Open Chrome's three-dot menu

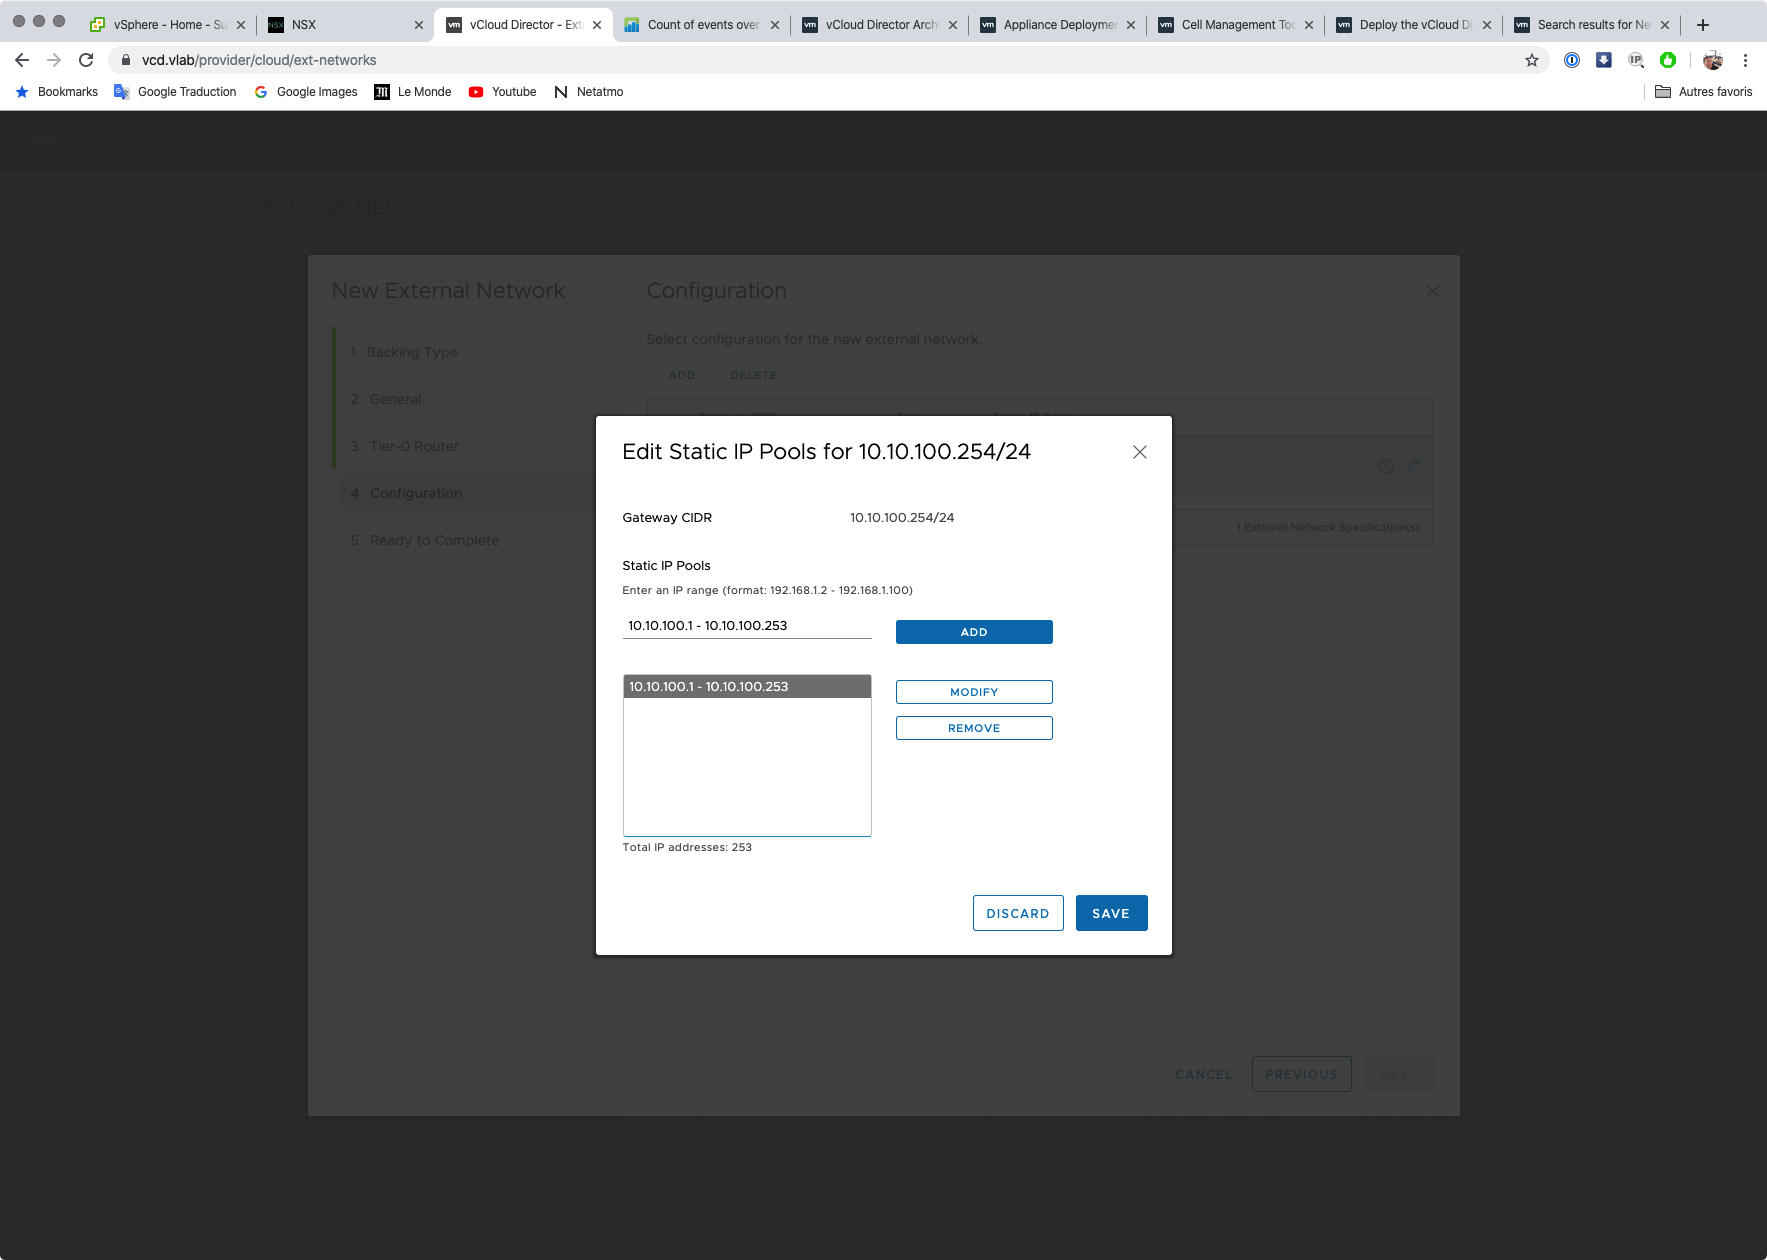(1745, 60)
